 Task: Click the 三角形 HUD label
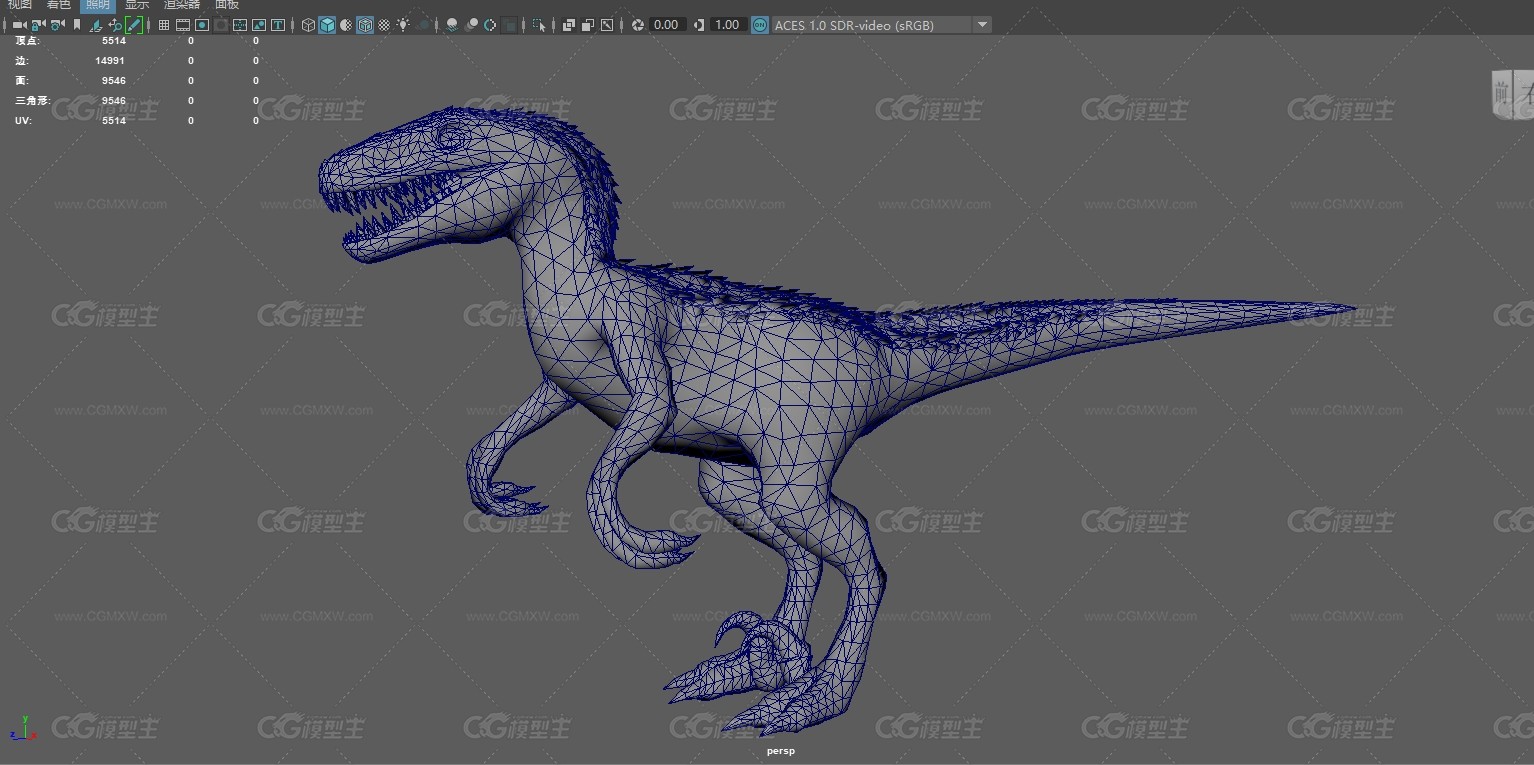coord(32,100)
